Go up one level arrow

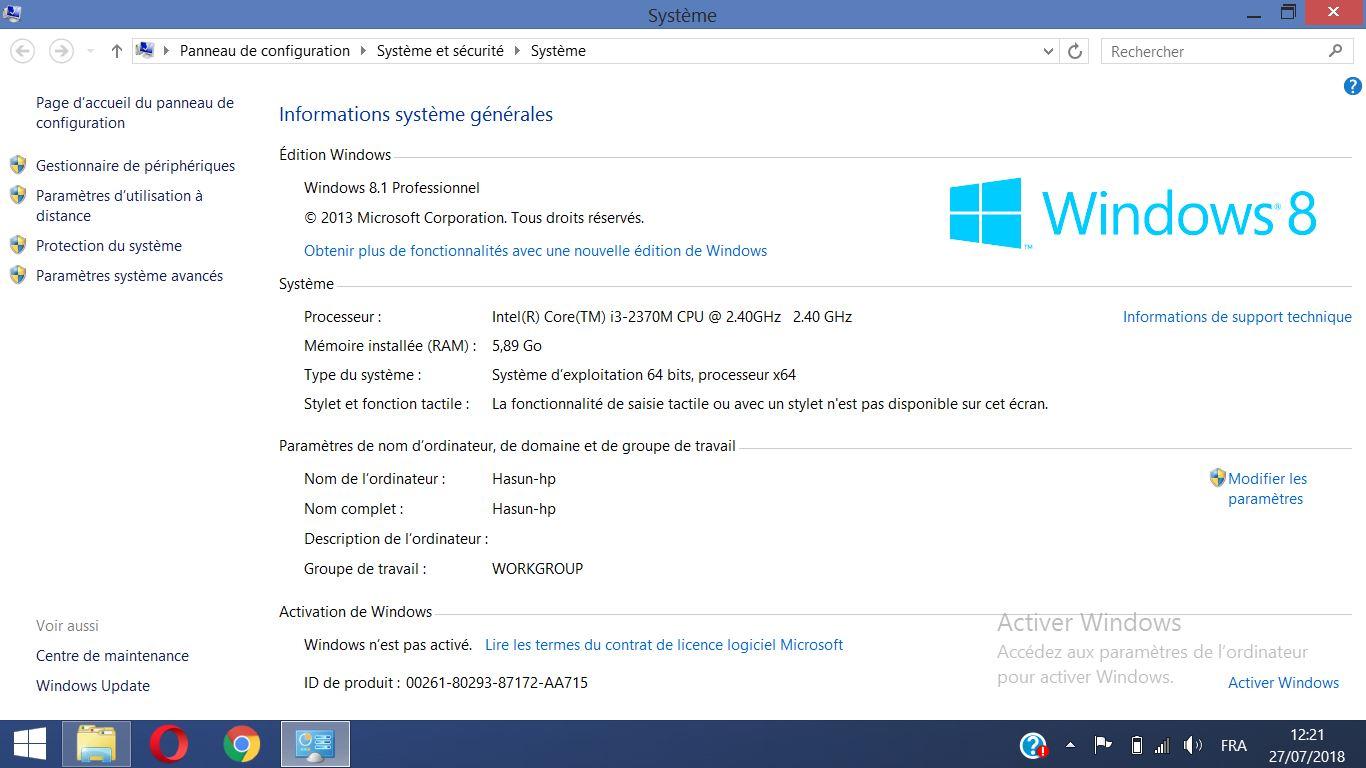(x=116, y=51)
